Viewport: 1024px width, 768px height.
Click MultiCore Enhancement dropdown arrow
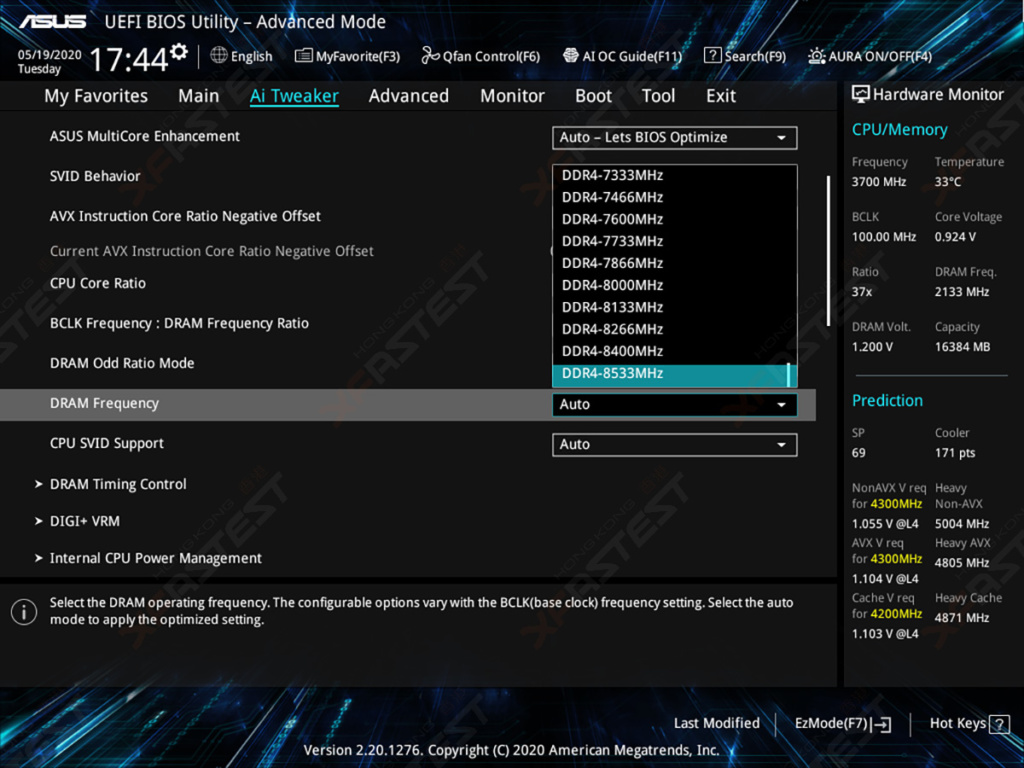pyautogui.click(x=781, y=138)
